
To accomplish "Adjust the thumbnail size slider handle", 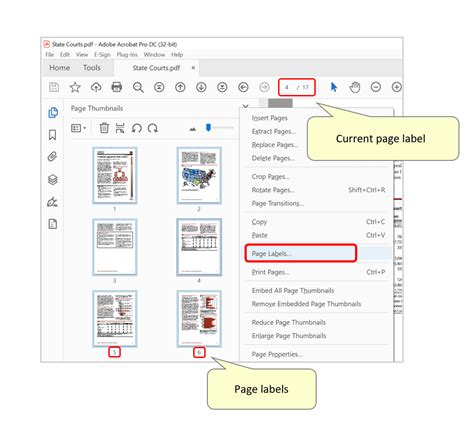I will 208,127.
